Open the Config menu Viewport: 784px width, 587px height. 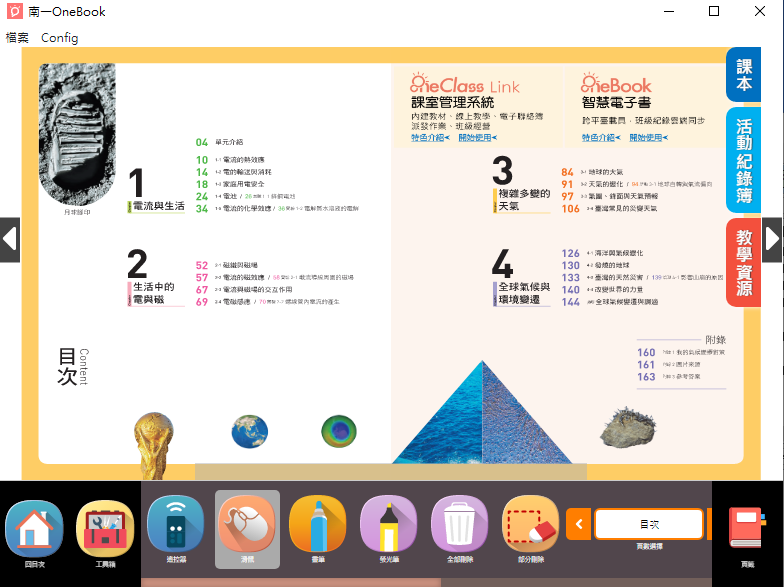coord(59,37)
